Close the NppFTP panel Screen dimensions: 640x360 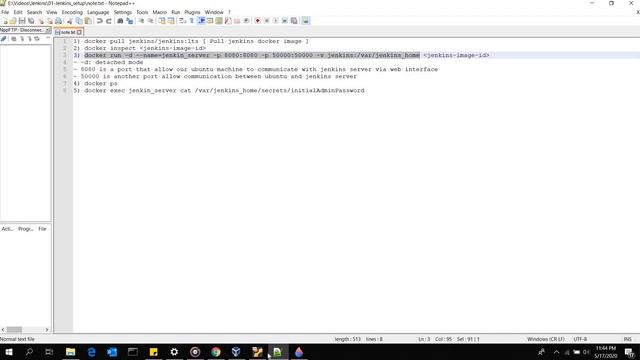(x=48, y=30)
